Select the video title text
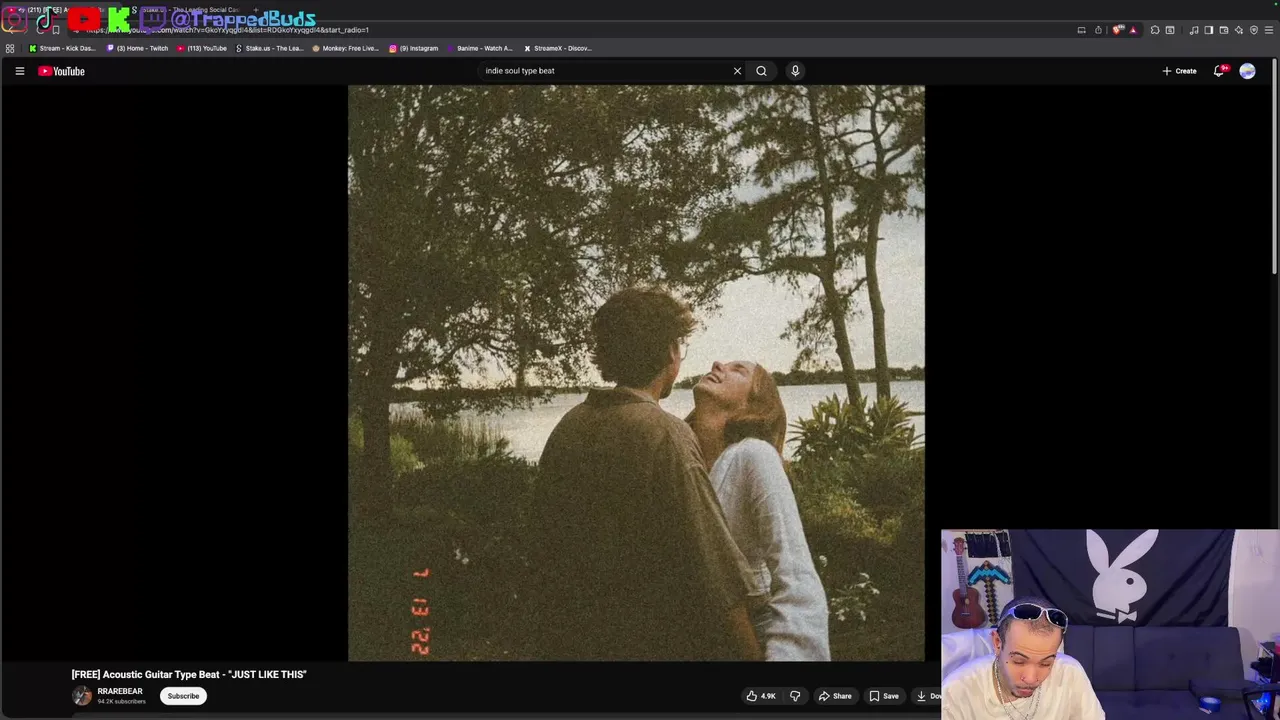 pyautogui.click(x=189, y=674)
